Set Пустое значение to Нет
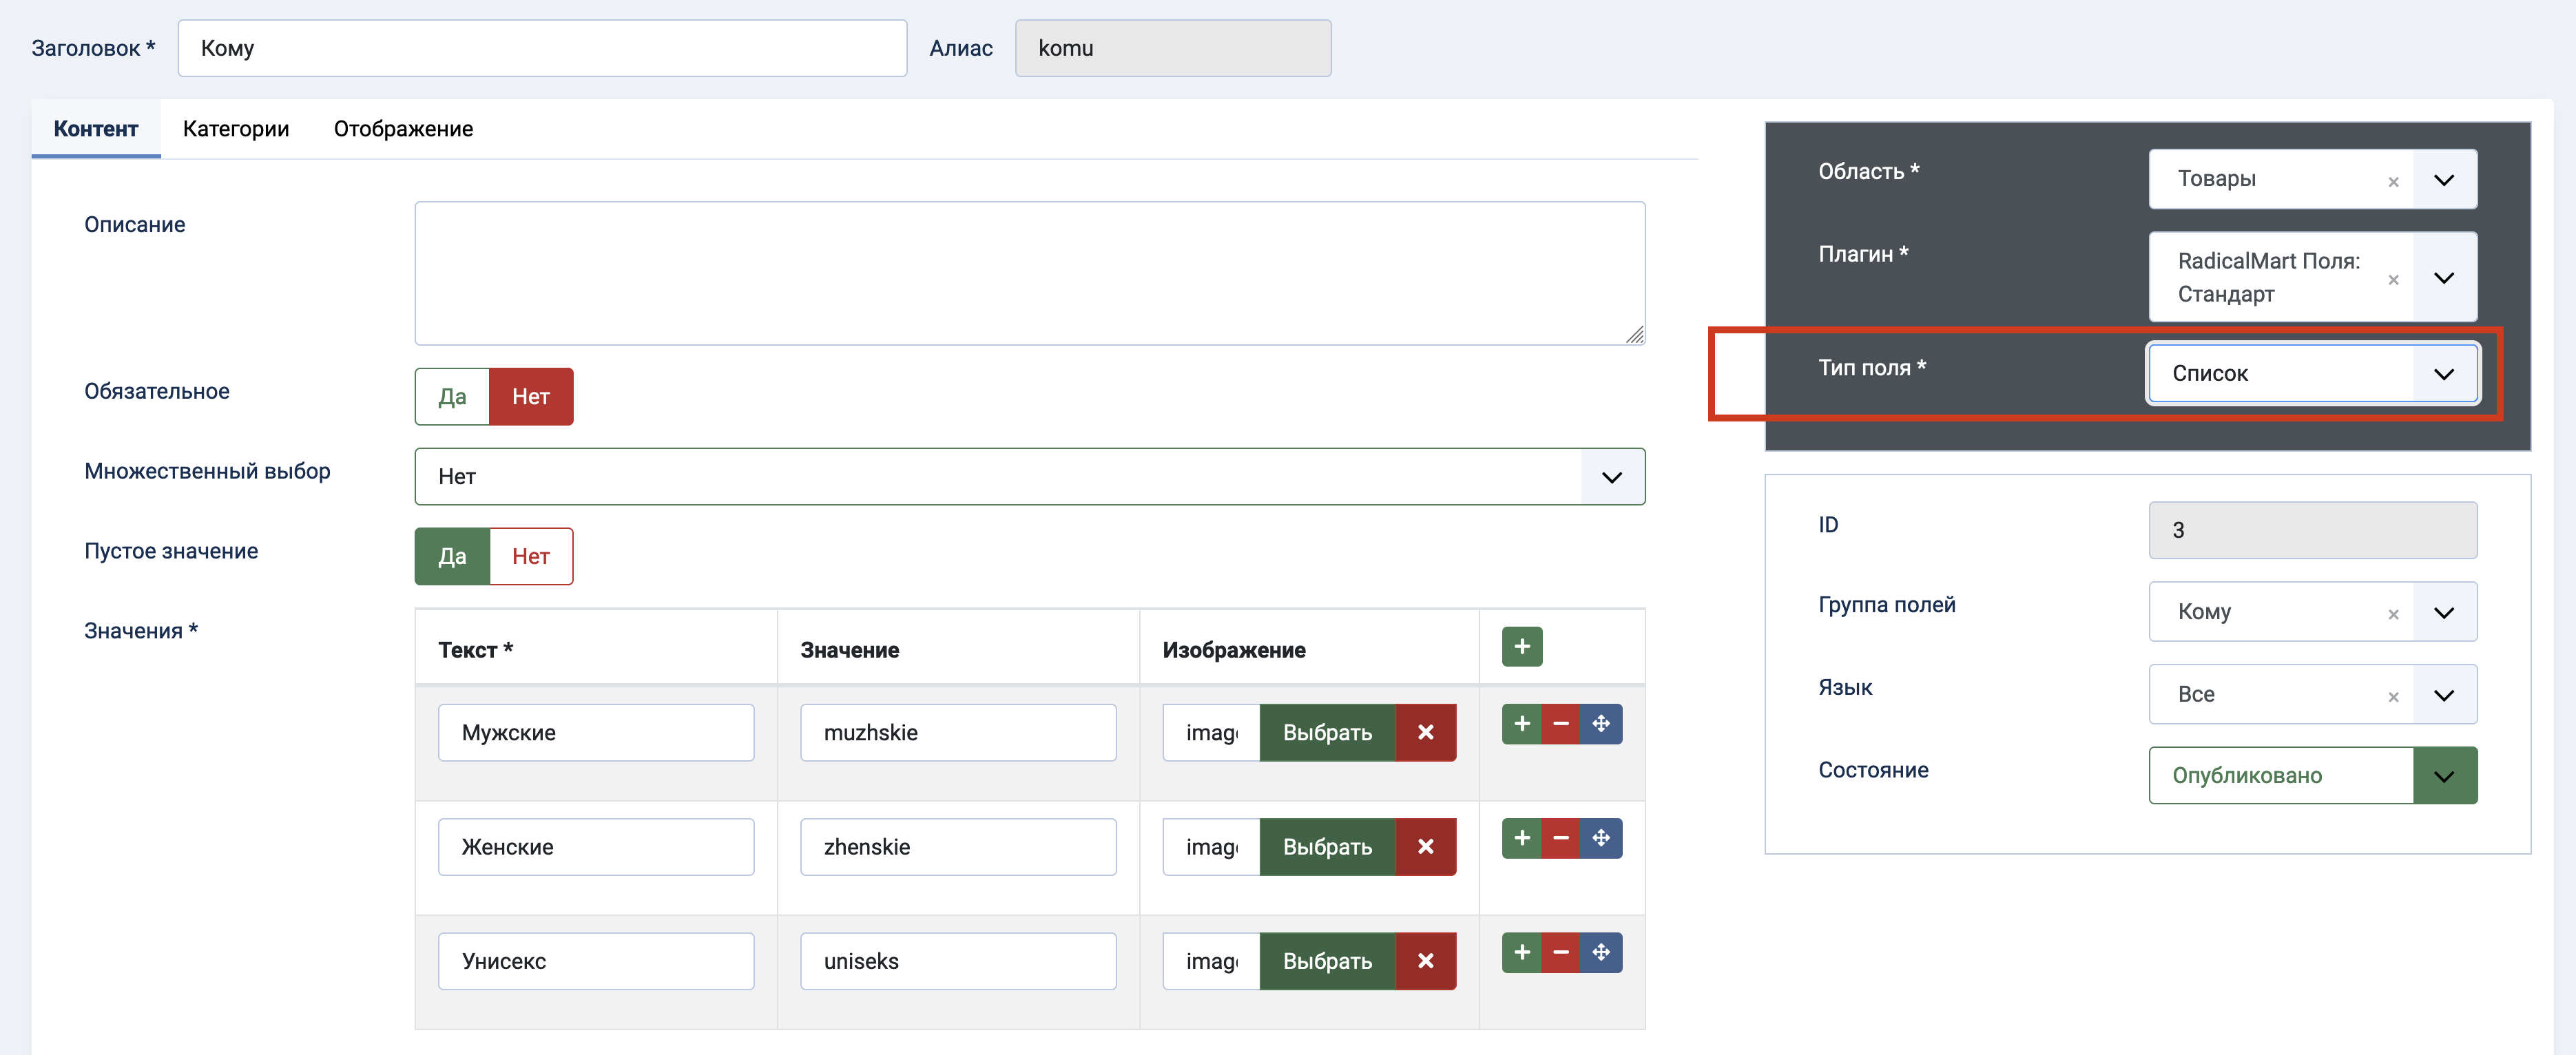The width and height of the screenshot is (2576, 1055). tap(531, 557)
